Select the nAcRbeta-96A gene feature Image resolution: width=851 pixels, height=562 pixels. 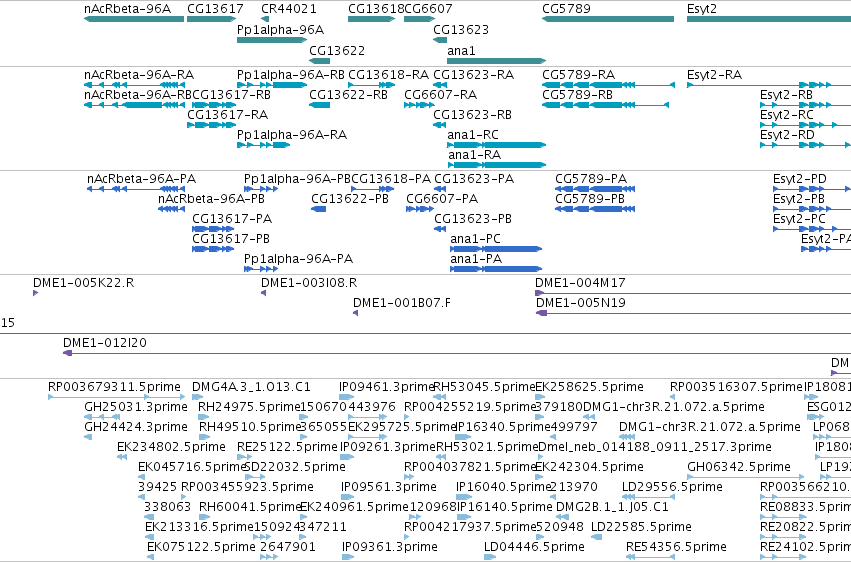(134, 19)
